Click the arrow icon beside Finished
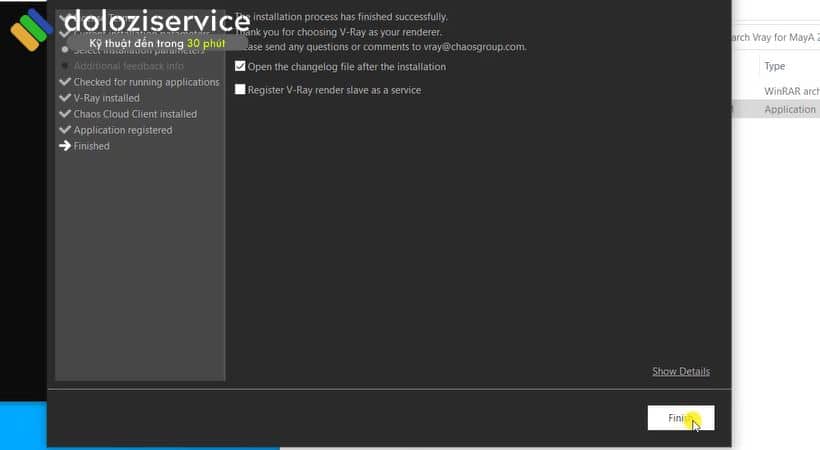This screenshot has width=820, height=450. (x=65, y=146)
